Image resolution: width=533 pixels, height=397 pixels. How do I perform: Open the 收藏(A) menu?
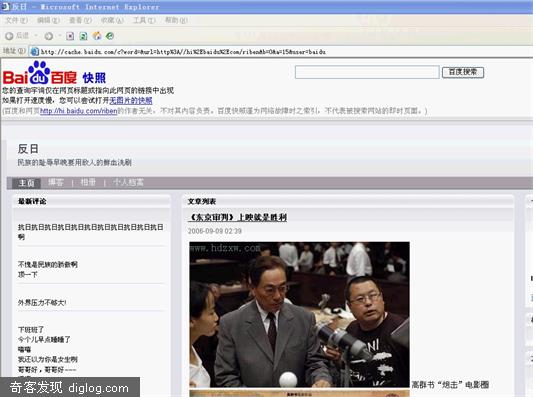click(x=112, y=20)
